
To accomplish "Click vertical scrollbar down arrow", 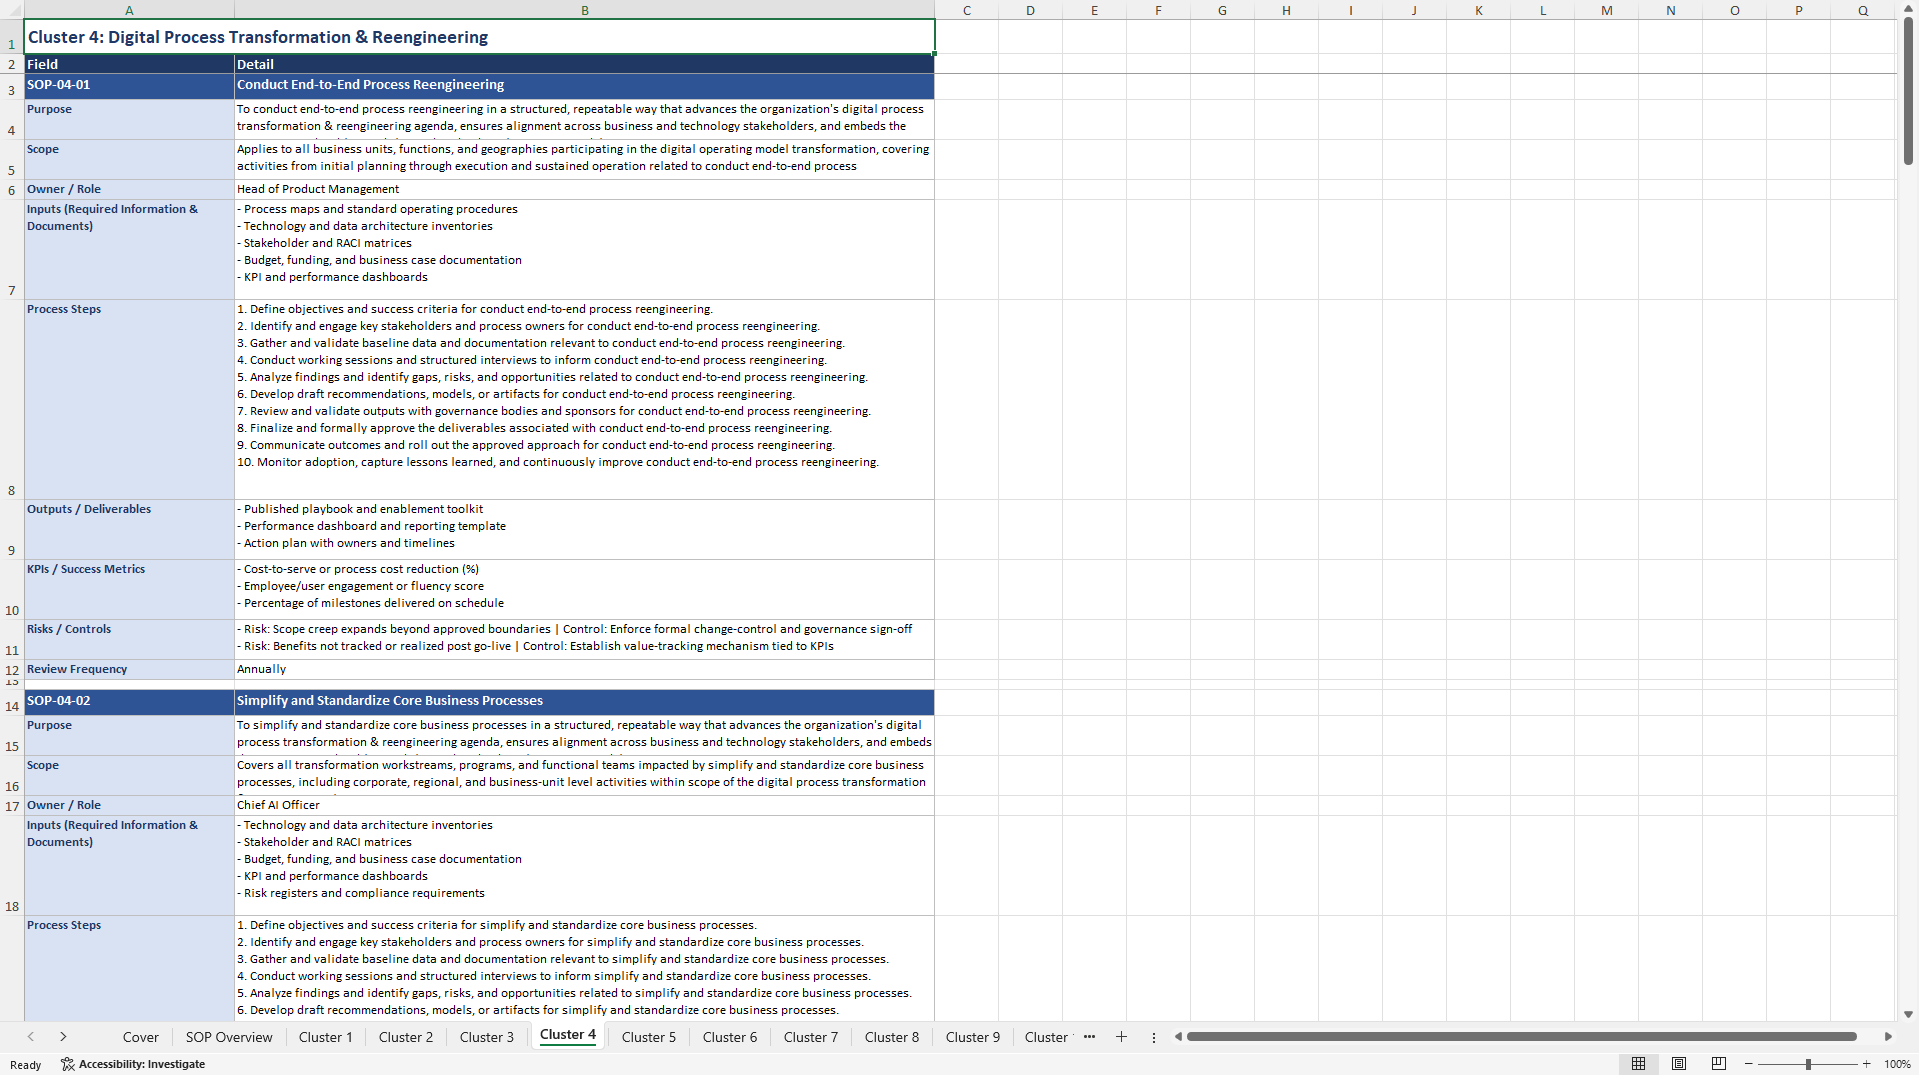I will [x=1908, y=1014].
